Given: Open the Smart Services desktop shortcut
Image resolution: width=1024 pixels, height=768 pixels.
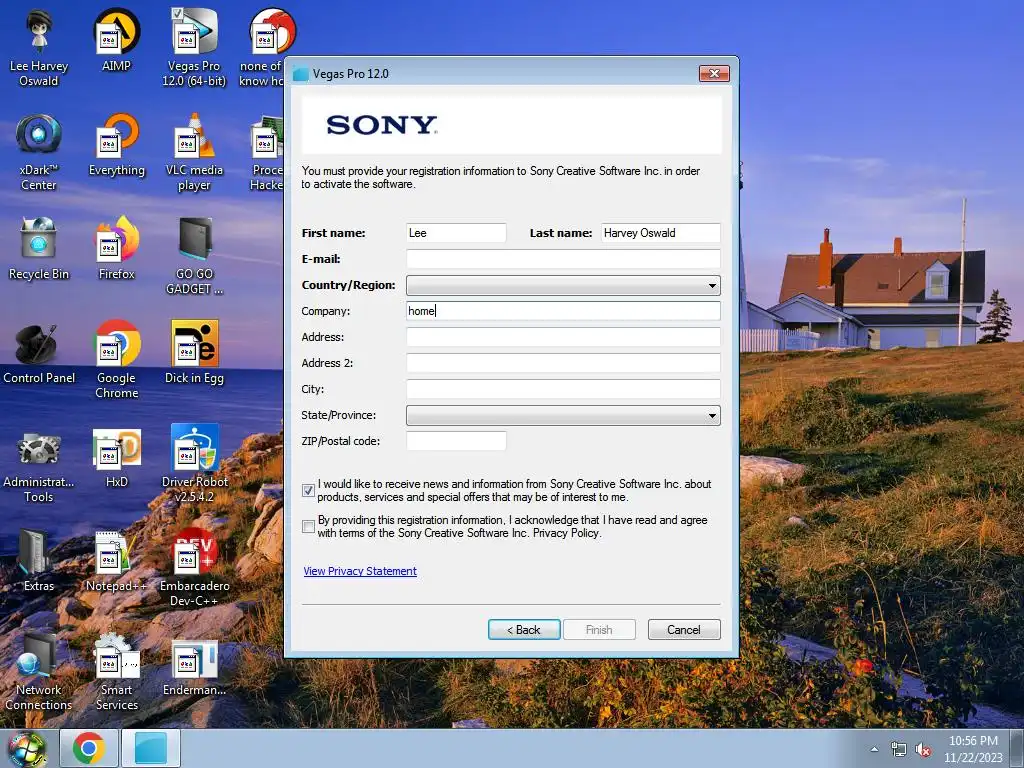Looking at the screenshot, I should point(117,671).
